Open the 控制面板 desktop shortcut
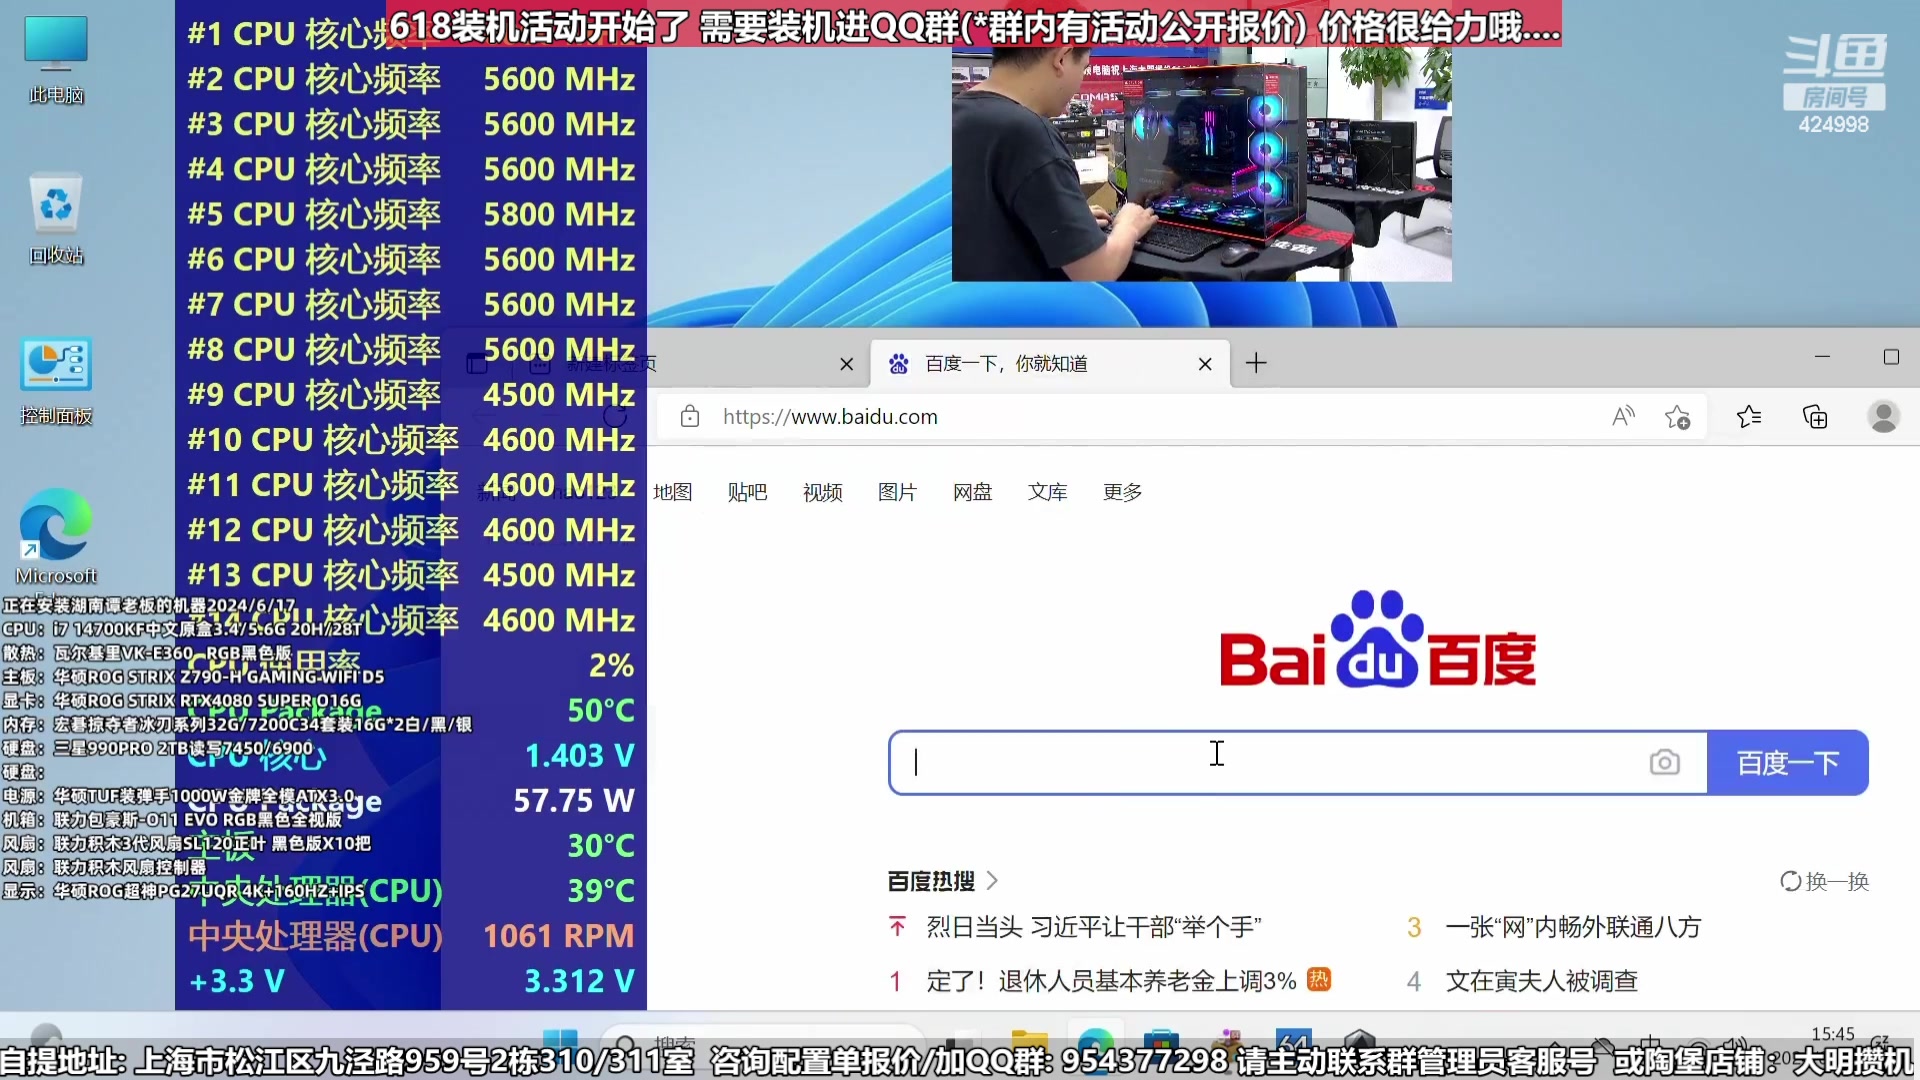 56,381
